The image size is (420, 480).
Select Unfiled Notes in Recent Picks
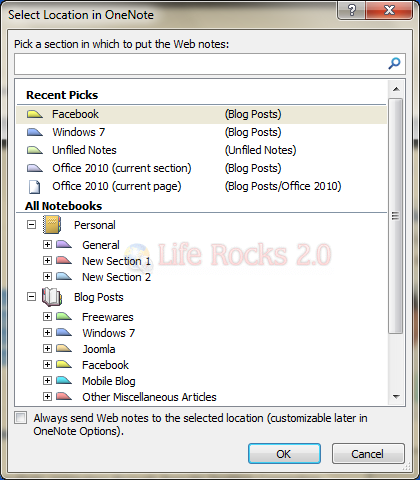pyautogui.click(x=202, y=150)
